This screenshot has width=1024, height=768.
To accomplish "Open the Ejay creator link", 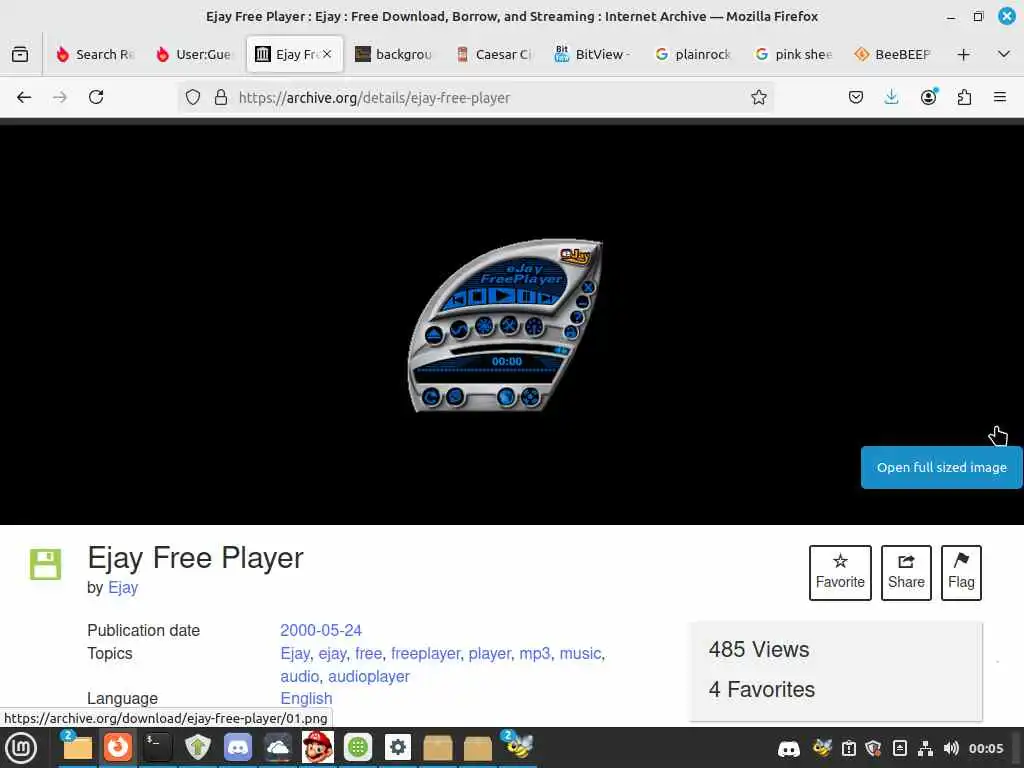I will pos(123,587).
